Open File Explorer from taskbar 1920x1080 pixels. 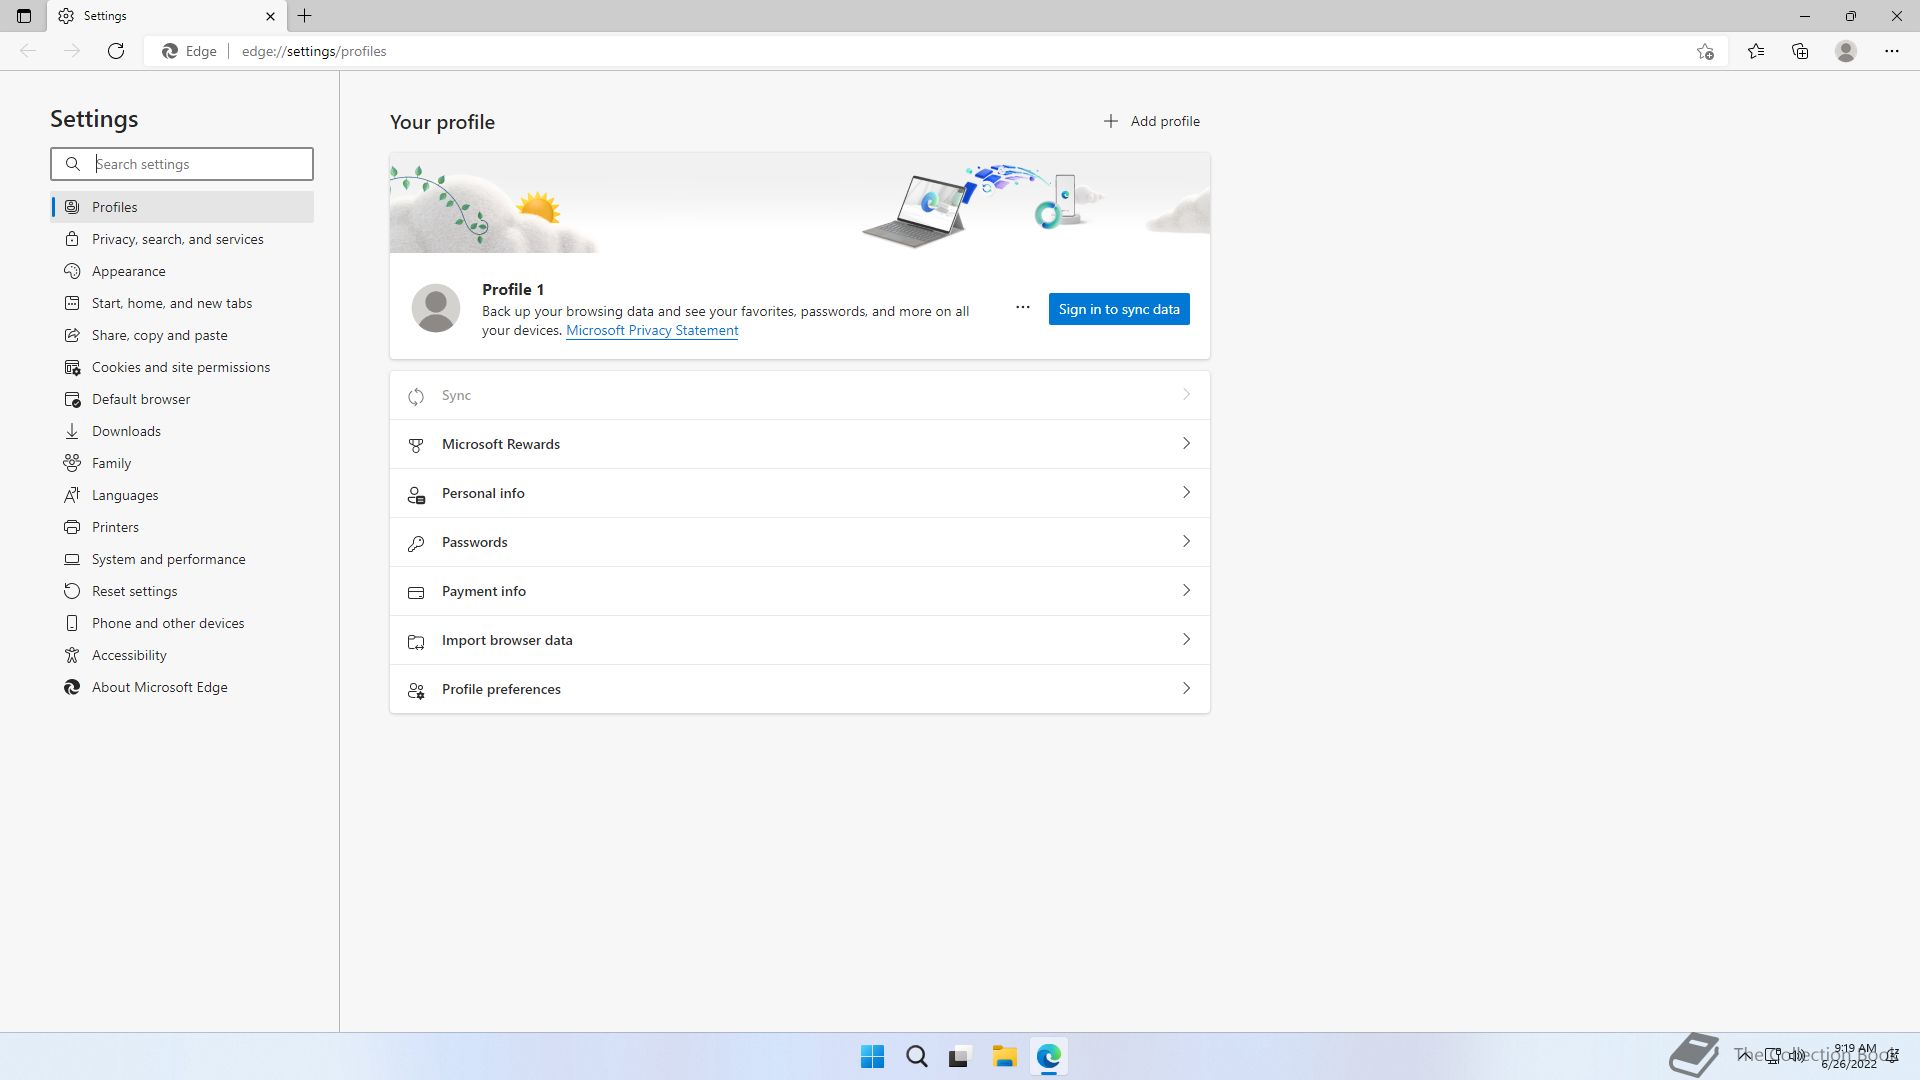pyautogui.click(x=1004, y=1056)
